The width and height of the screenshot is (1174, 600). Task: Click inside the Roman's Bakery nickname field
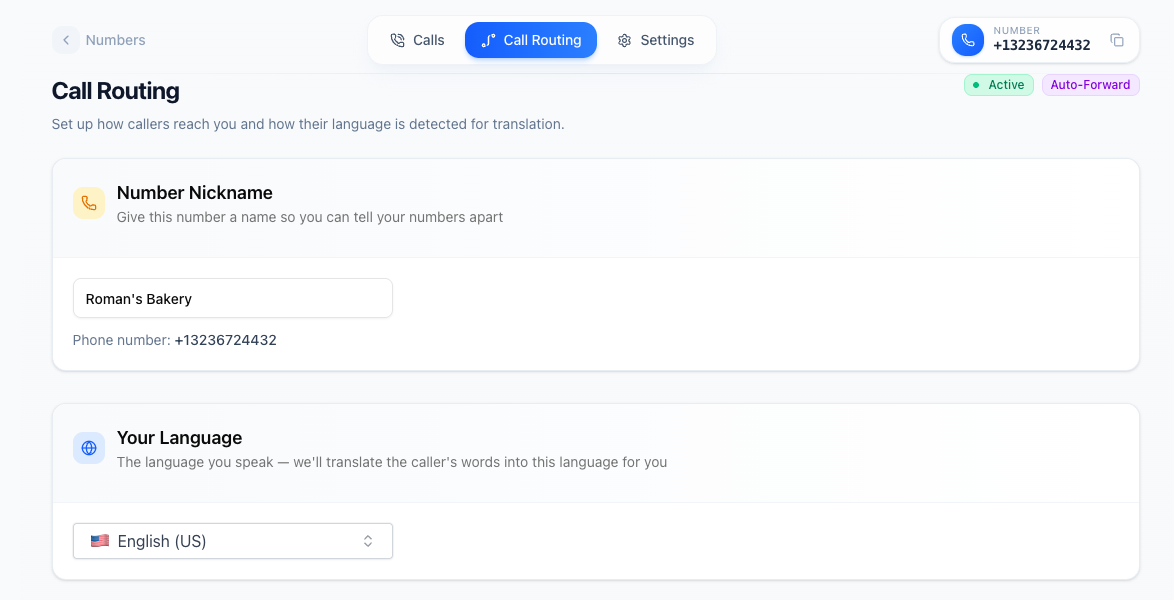pos(232,298)
